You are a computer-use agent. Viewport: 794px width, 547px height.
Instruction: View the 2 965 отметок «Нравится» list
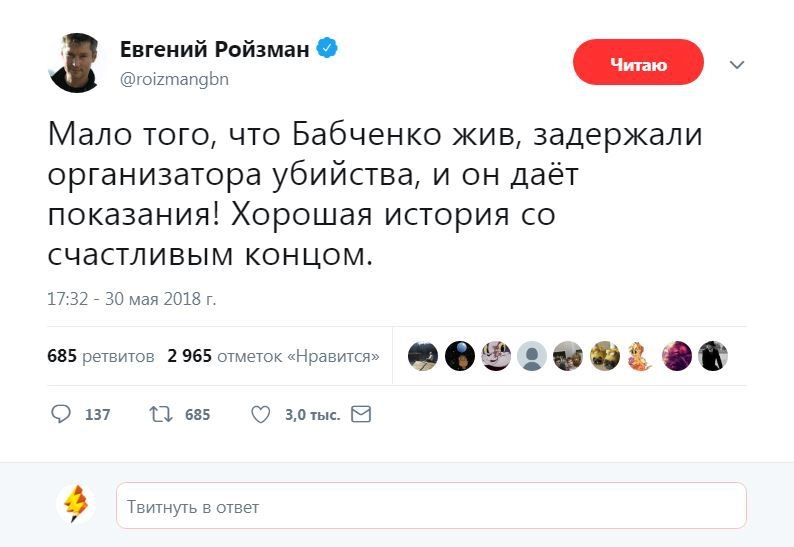(x=273, y=356)
